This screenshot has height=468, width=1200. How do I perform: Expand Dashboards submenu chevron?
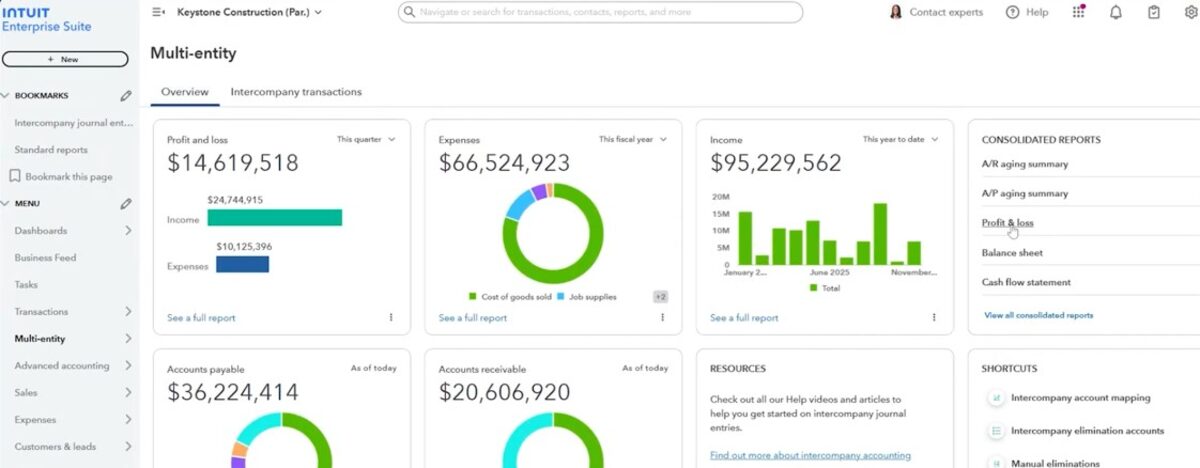click(128, 231)
